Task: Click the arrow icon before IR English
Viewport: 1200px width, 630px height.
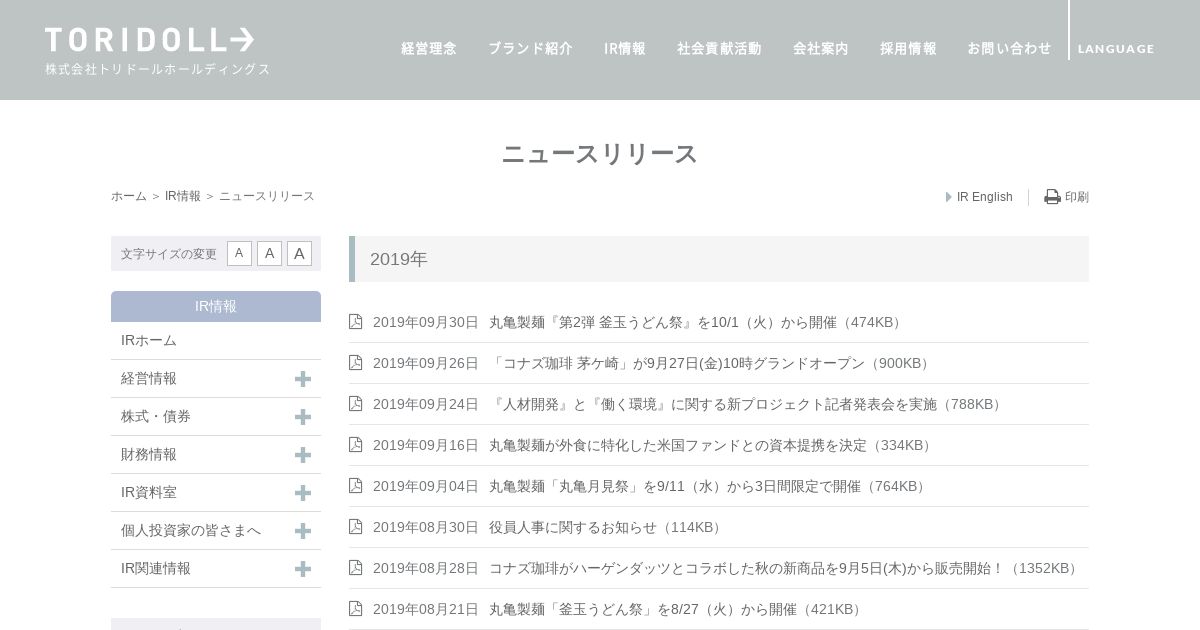Action: 949,197
